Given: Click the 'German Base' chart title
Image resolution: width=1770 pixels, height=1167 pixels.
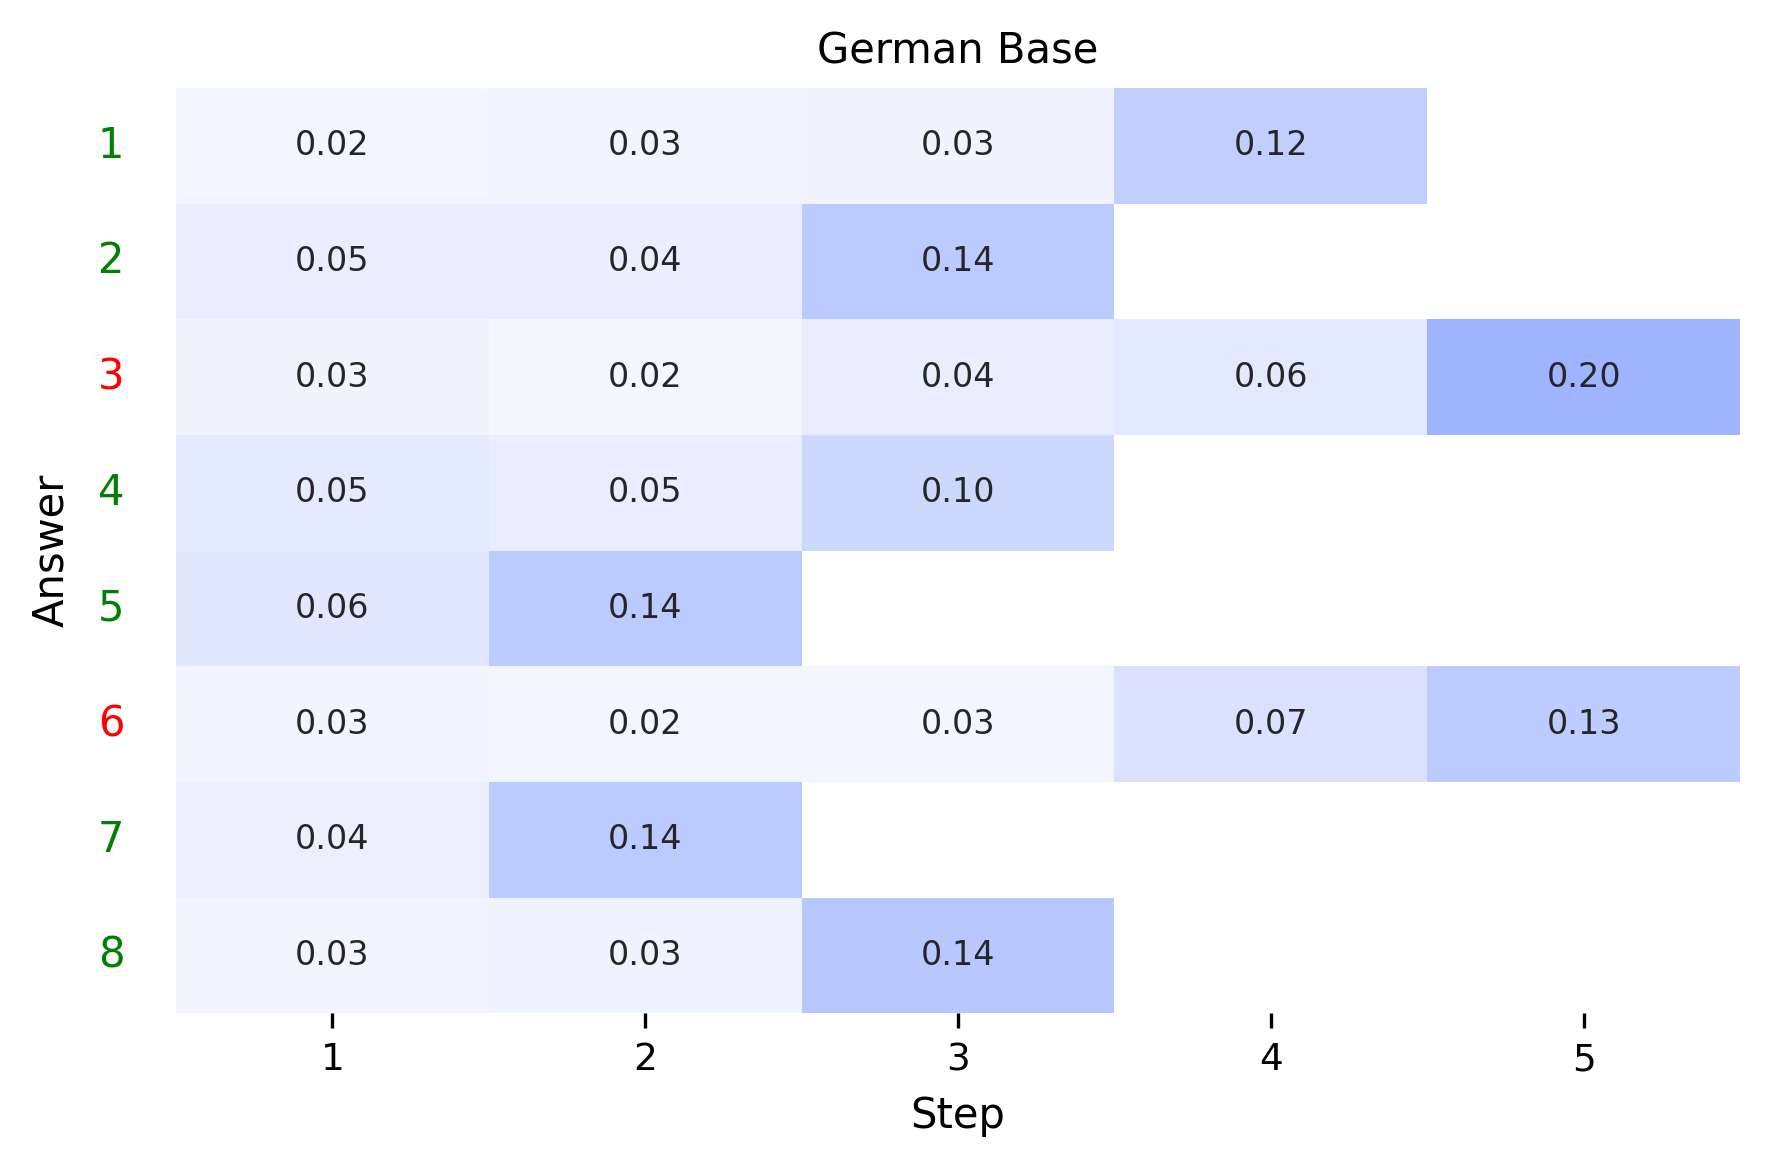Looking at the screenshot, I should coord(957,49).
